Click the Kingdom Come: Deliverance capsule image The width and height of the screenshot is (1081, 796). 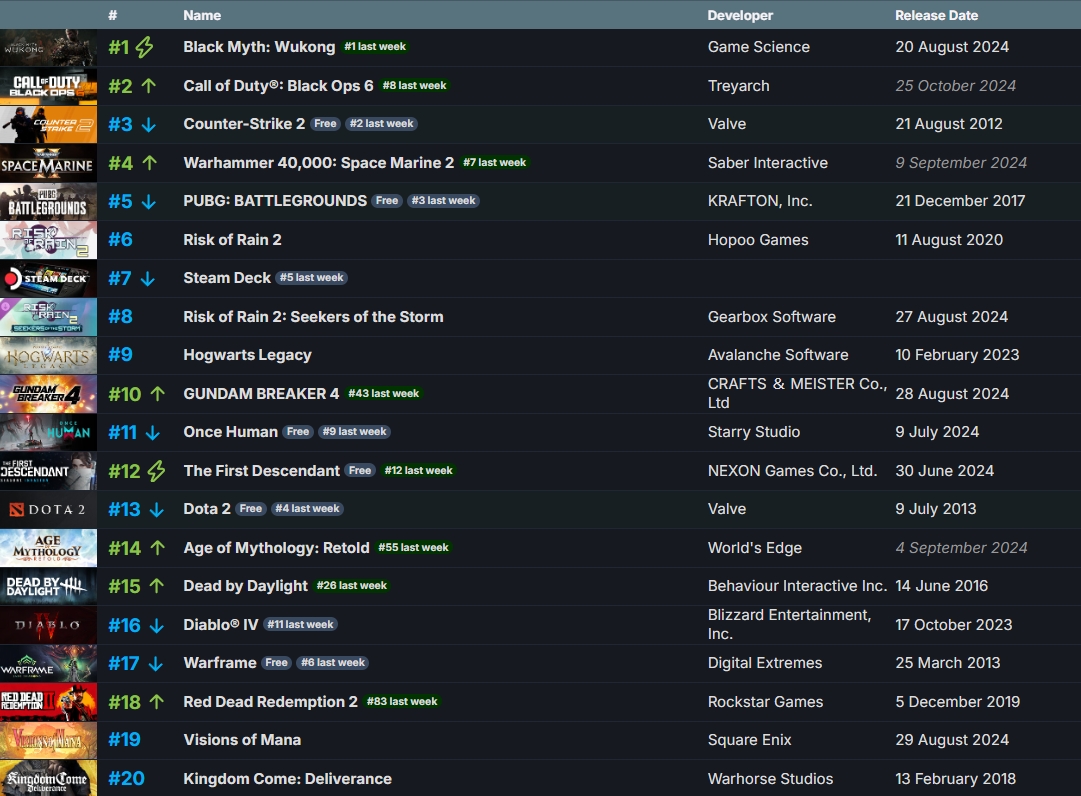(48, 778)
